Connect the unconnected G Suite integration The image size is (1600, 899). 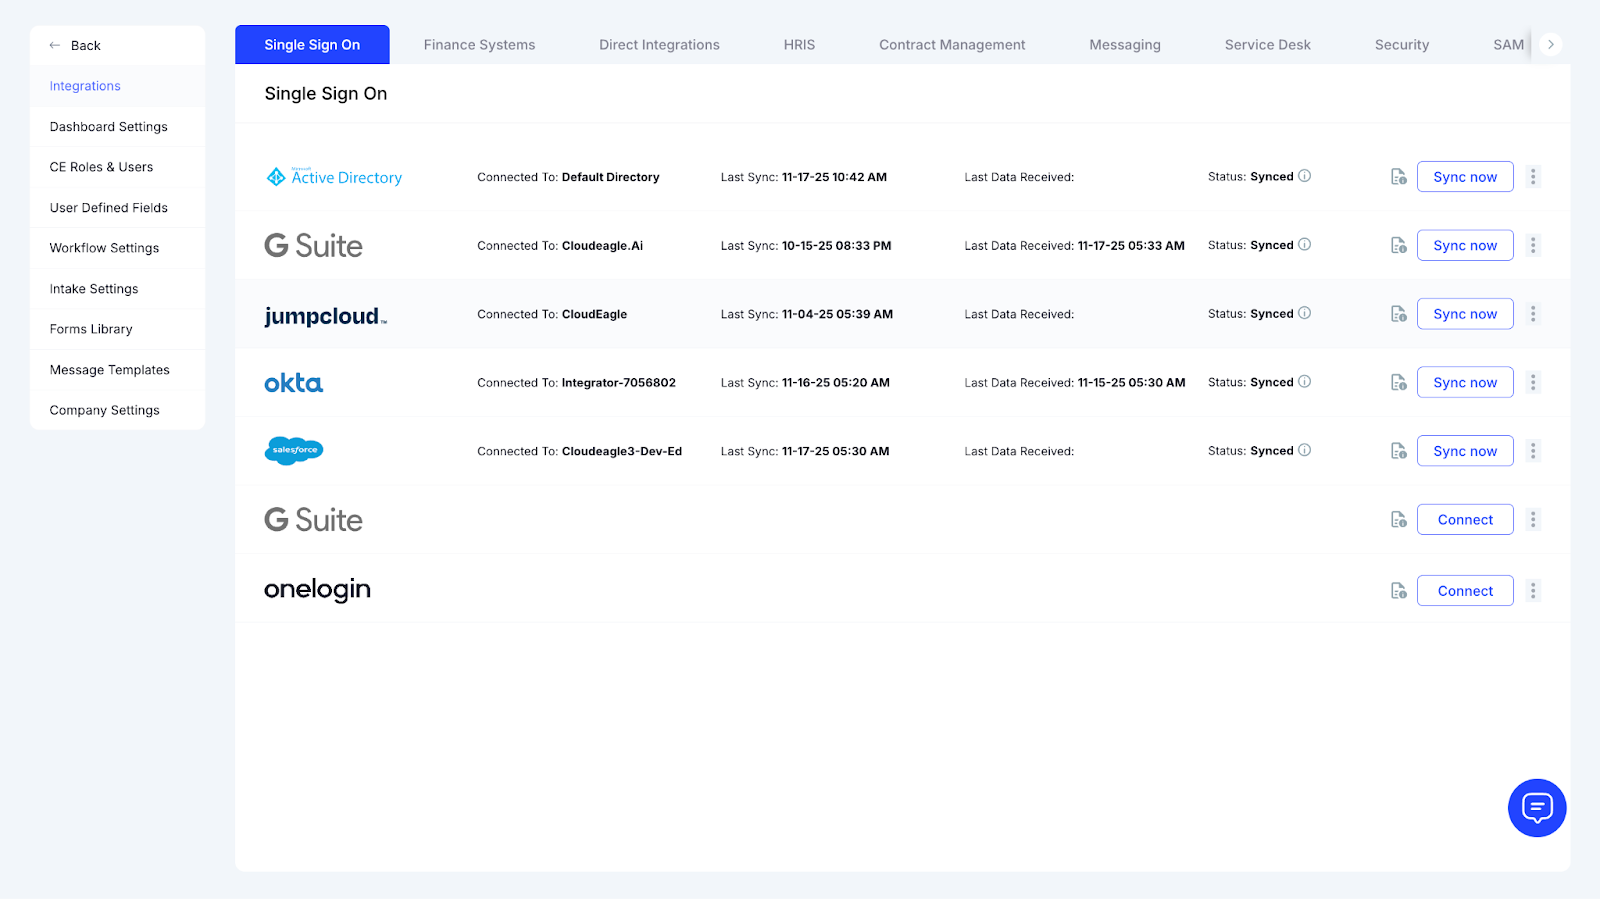click(x=1465, y=520)
